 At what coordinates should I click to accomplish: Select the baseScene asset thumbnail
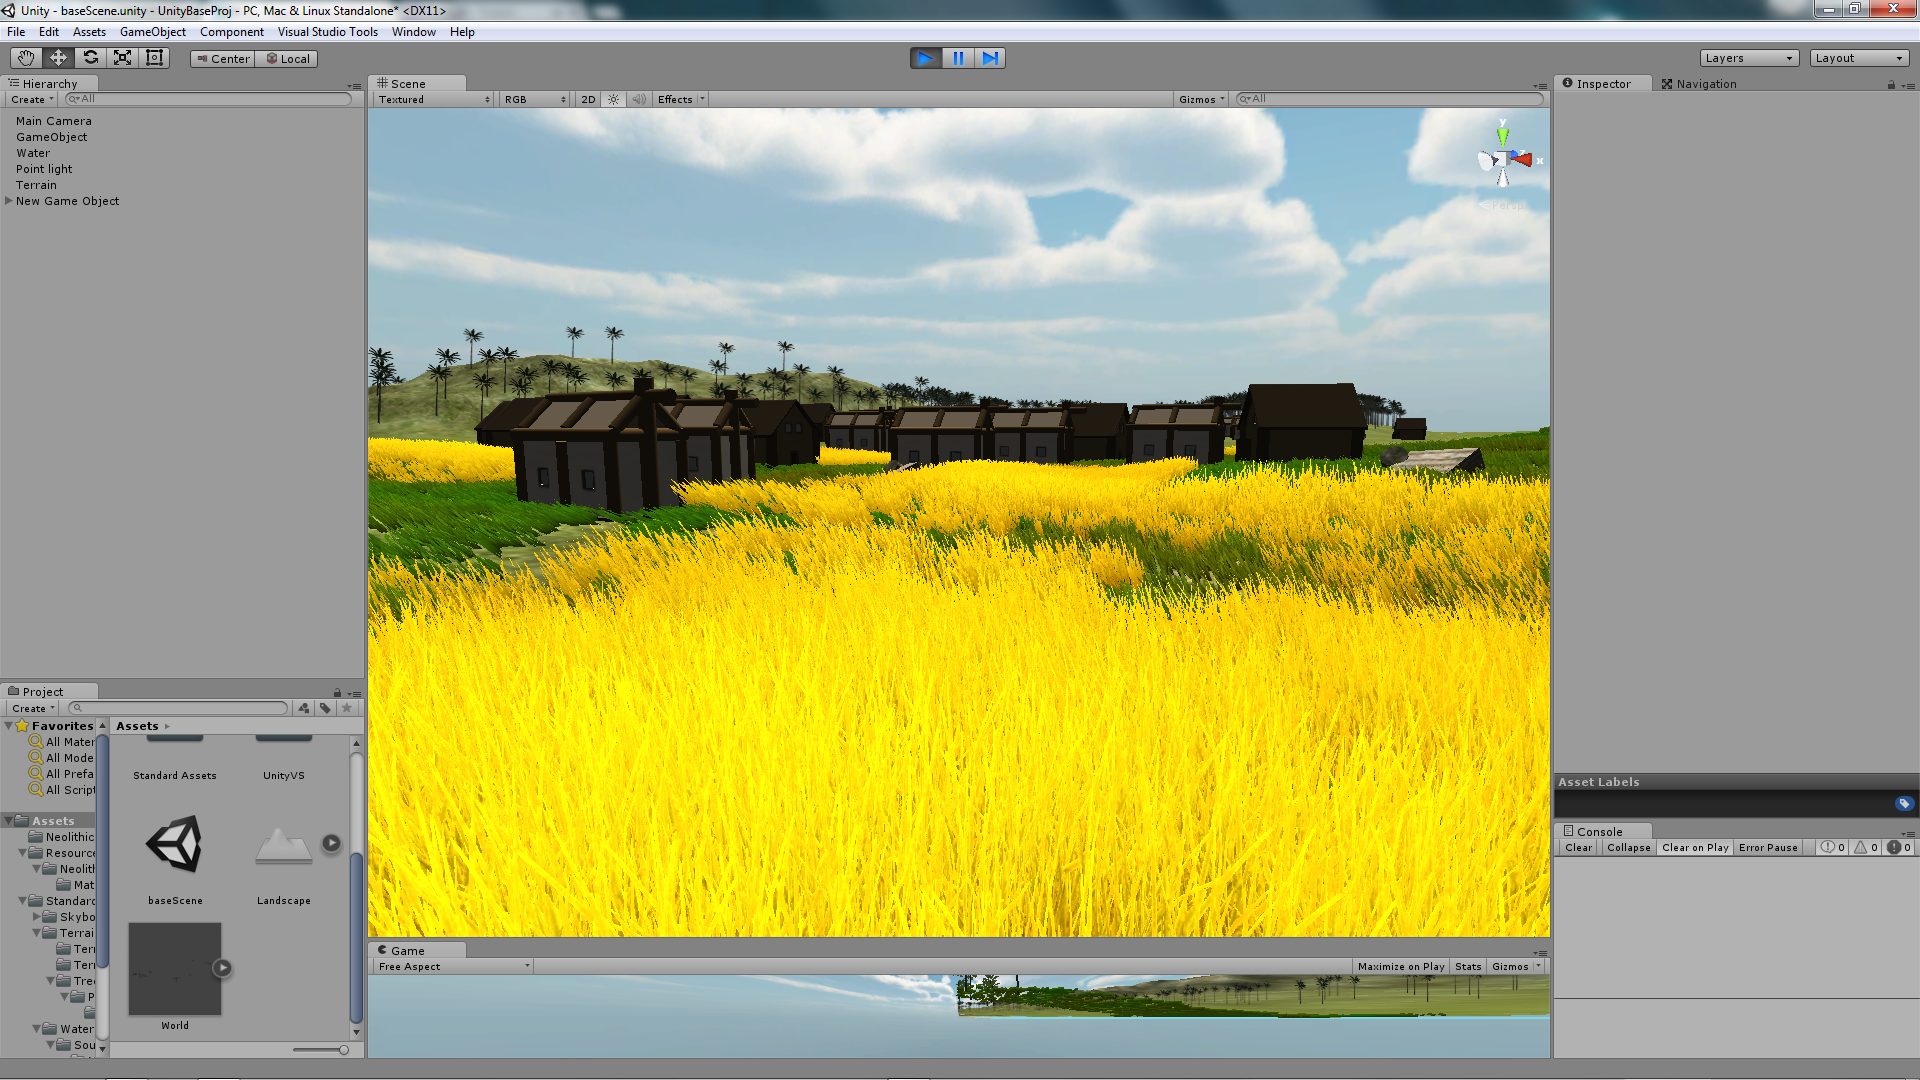175,844
